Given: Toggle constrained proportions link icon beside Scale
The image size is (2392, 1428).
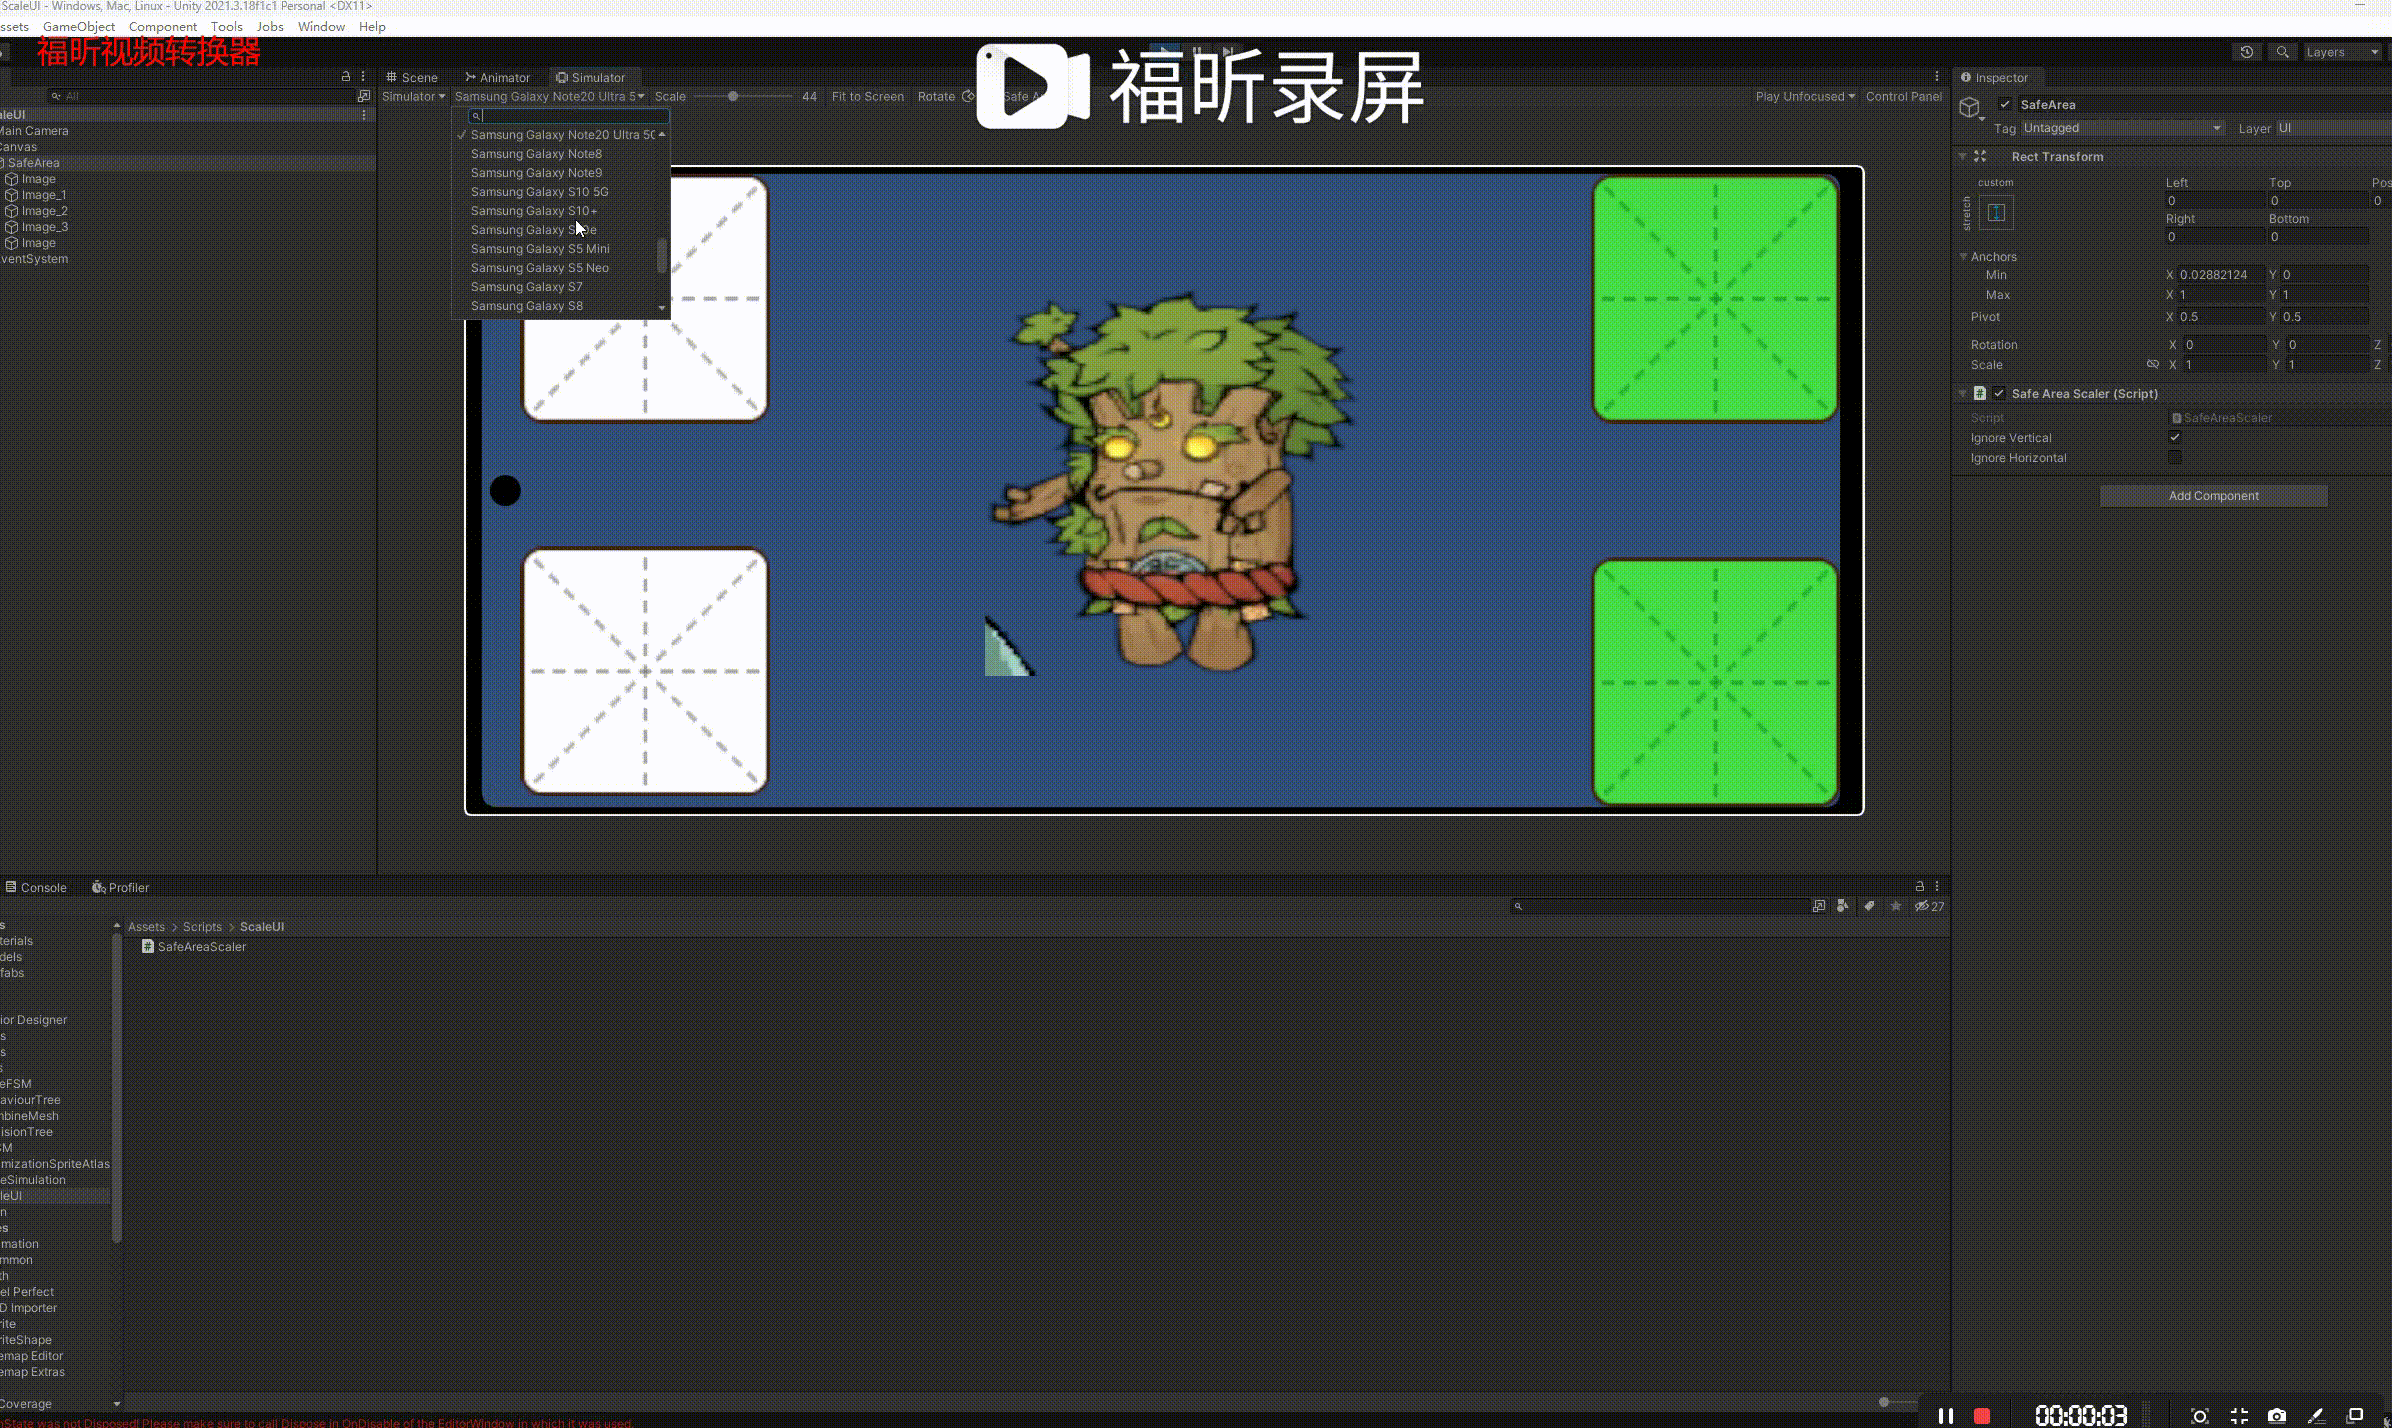Looking at the screenshot, I should pyautogui.click(x=2152, y=364).
